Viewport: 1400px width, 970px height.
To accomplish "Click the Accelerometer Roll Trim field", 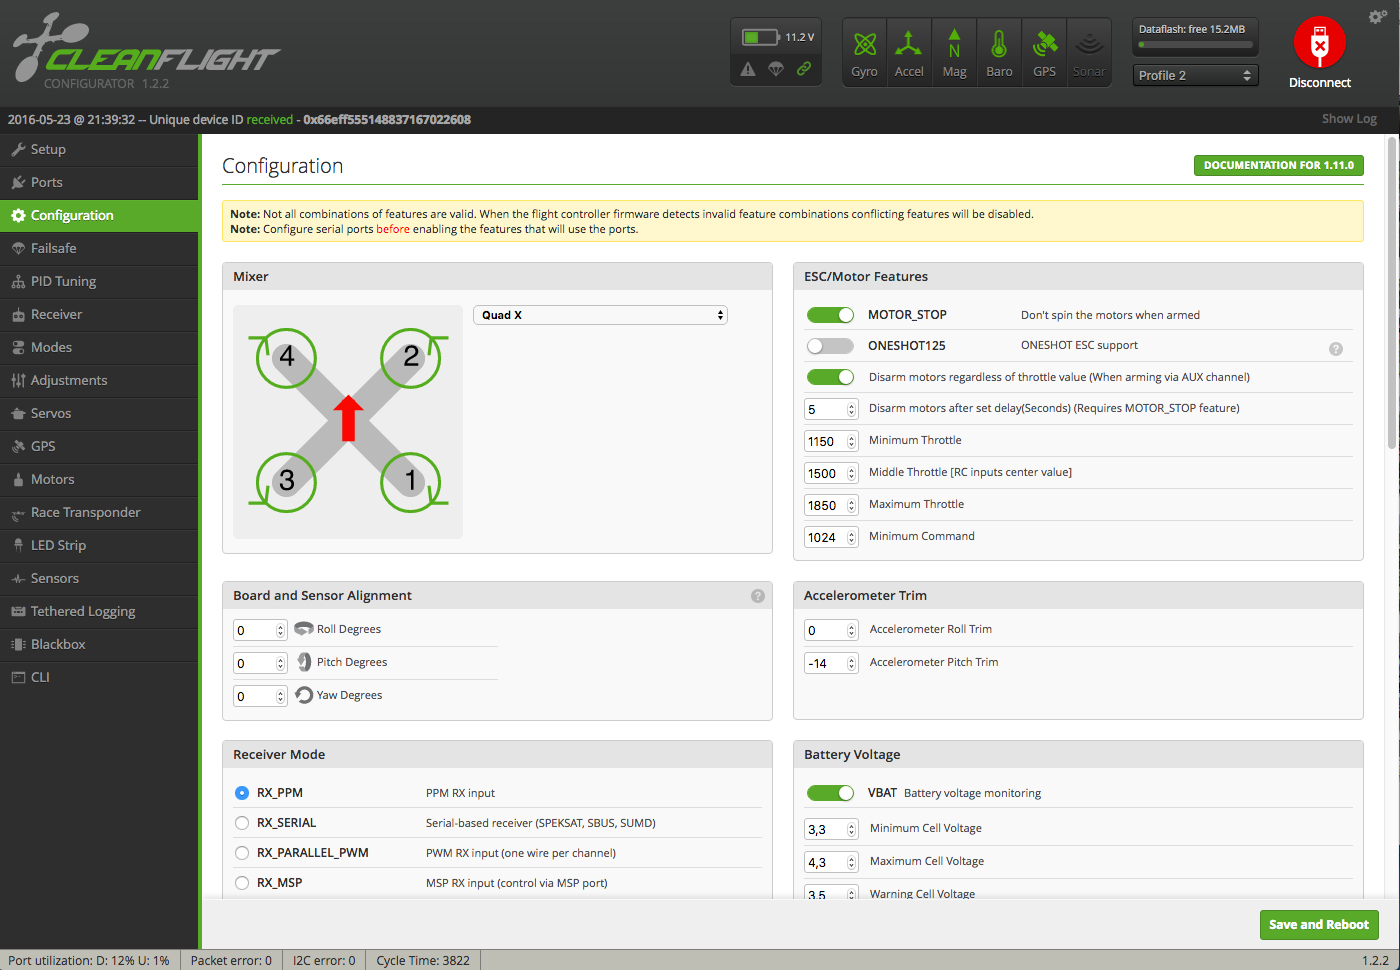I will [831, 630].
